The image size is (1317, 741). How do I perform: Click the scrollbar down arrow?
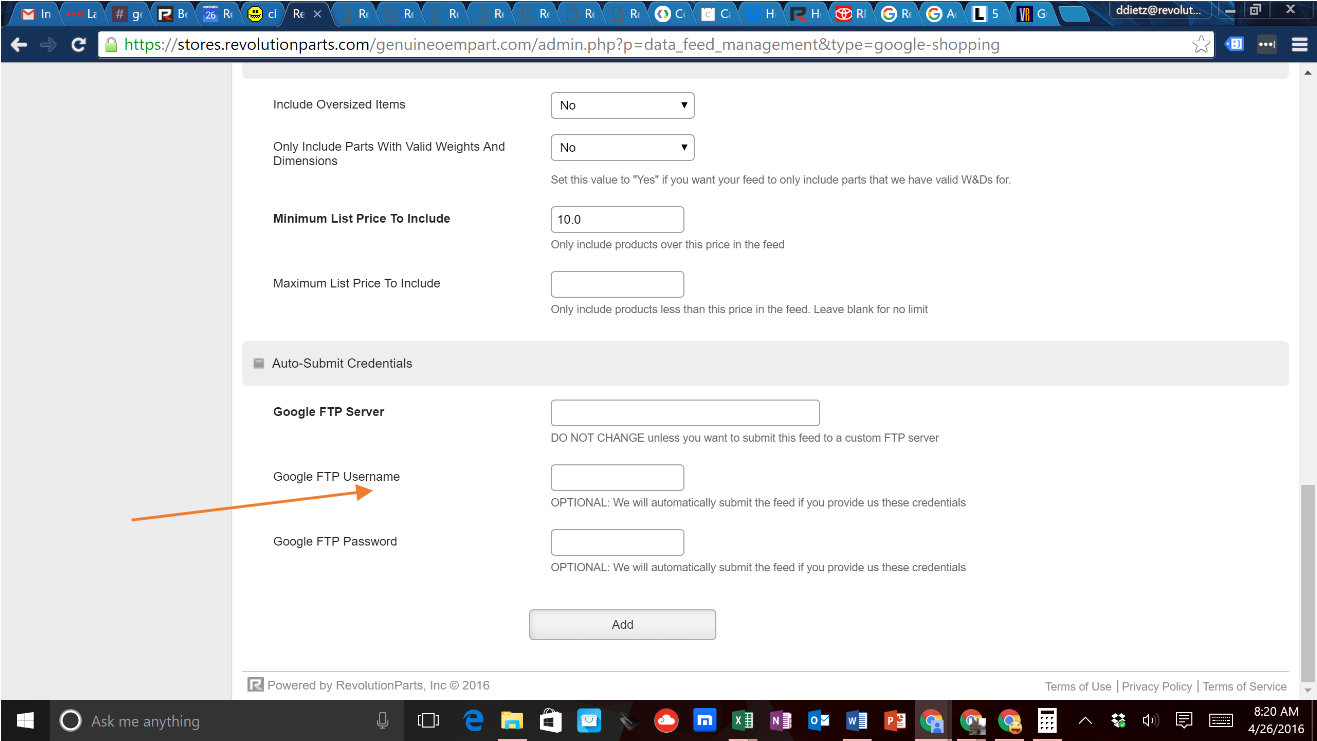point(1307,691)
